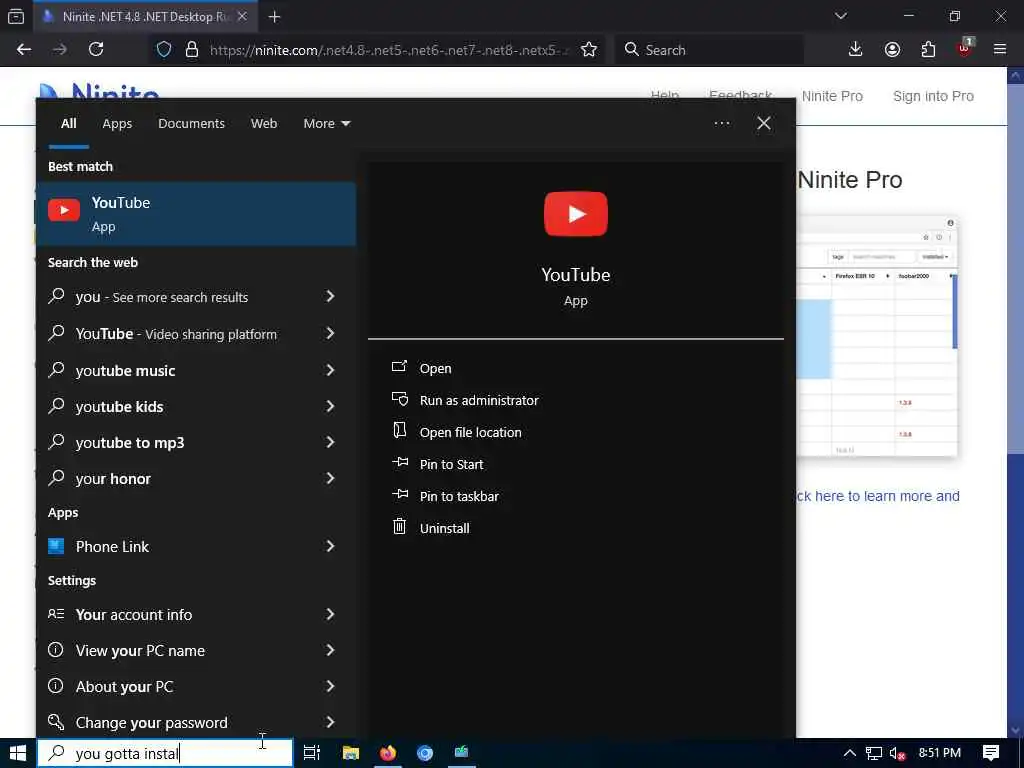Click the taskbar search input box
The width and height of the screenshot is (1024, 768).
(x=165, y=753)
